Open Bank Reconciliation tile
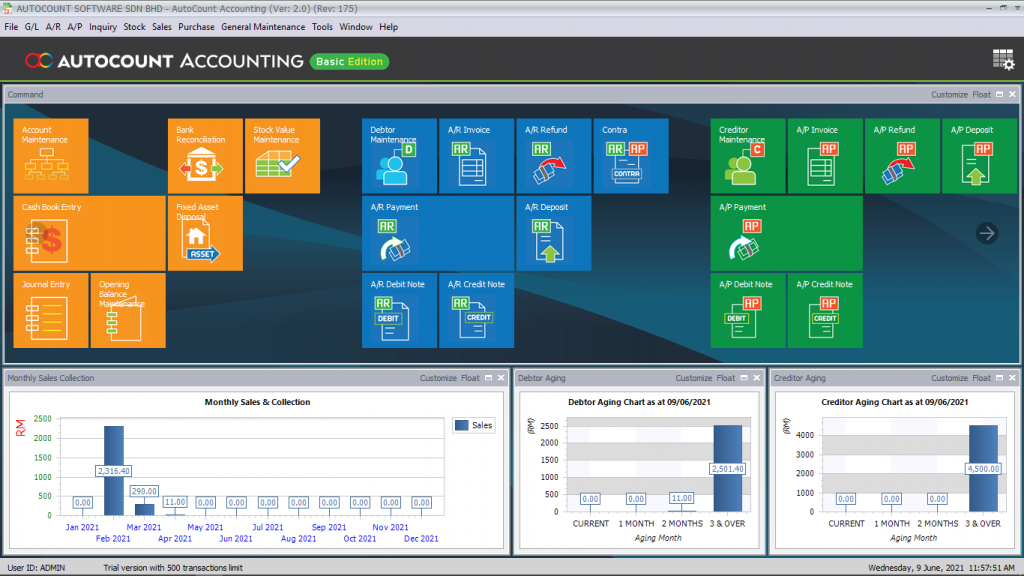Screen dimensions: 1024x576 click(205, 155)
